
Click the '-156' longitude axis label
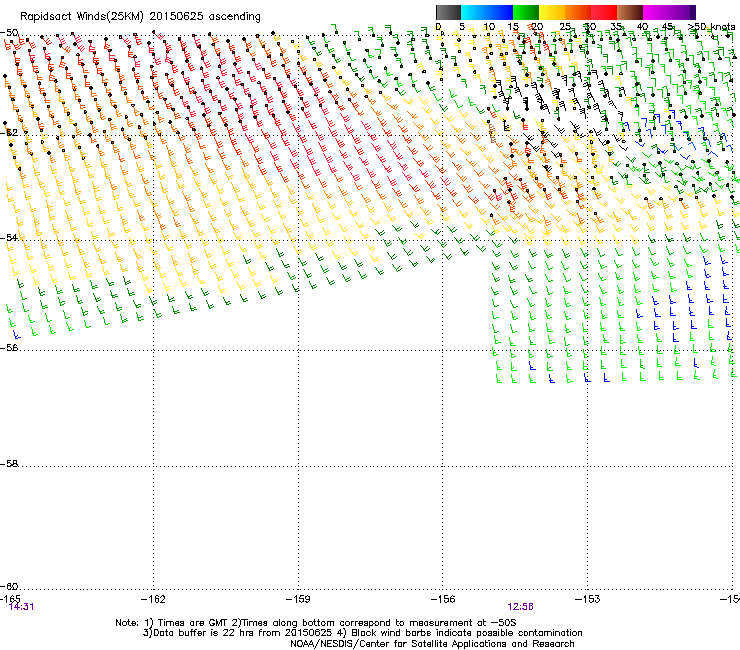(443, 599)
